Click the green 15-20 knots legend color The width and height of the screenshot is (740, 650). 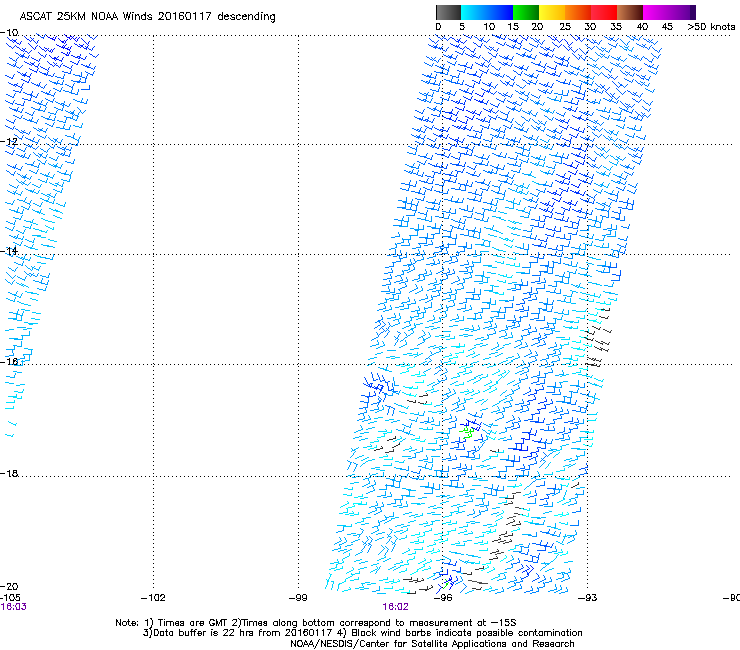coord(526,12)
